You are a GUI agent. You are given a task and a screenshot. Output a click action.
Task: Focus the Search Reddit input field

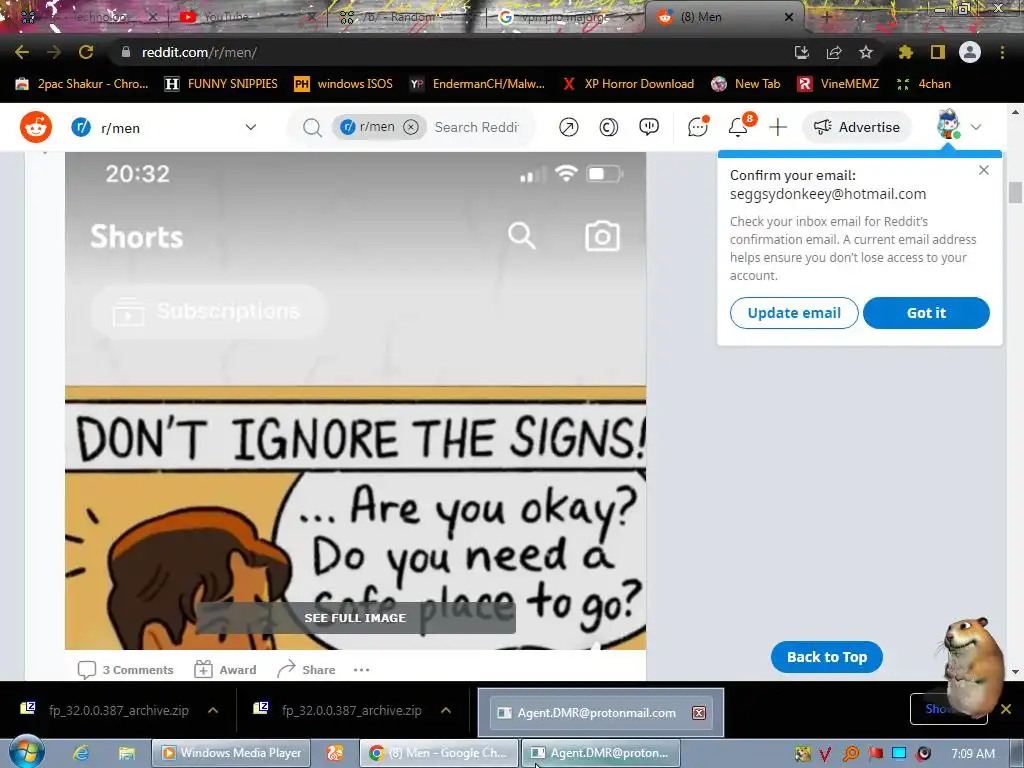click(477, 127)
